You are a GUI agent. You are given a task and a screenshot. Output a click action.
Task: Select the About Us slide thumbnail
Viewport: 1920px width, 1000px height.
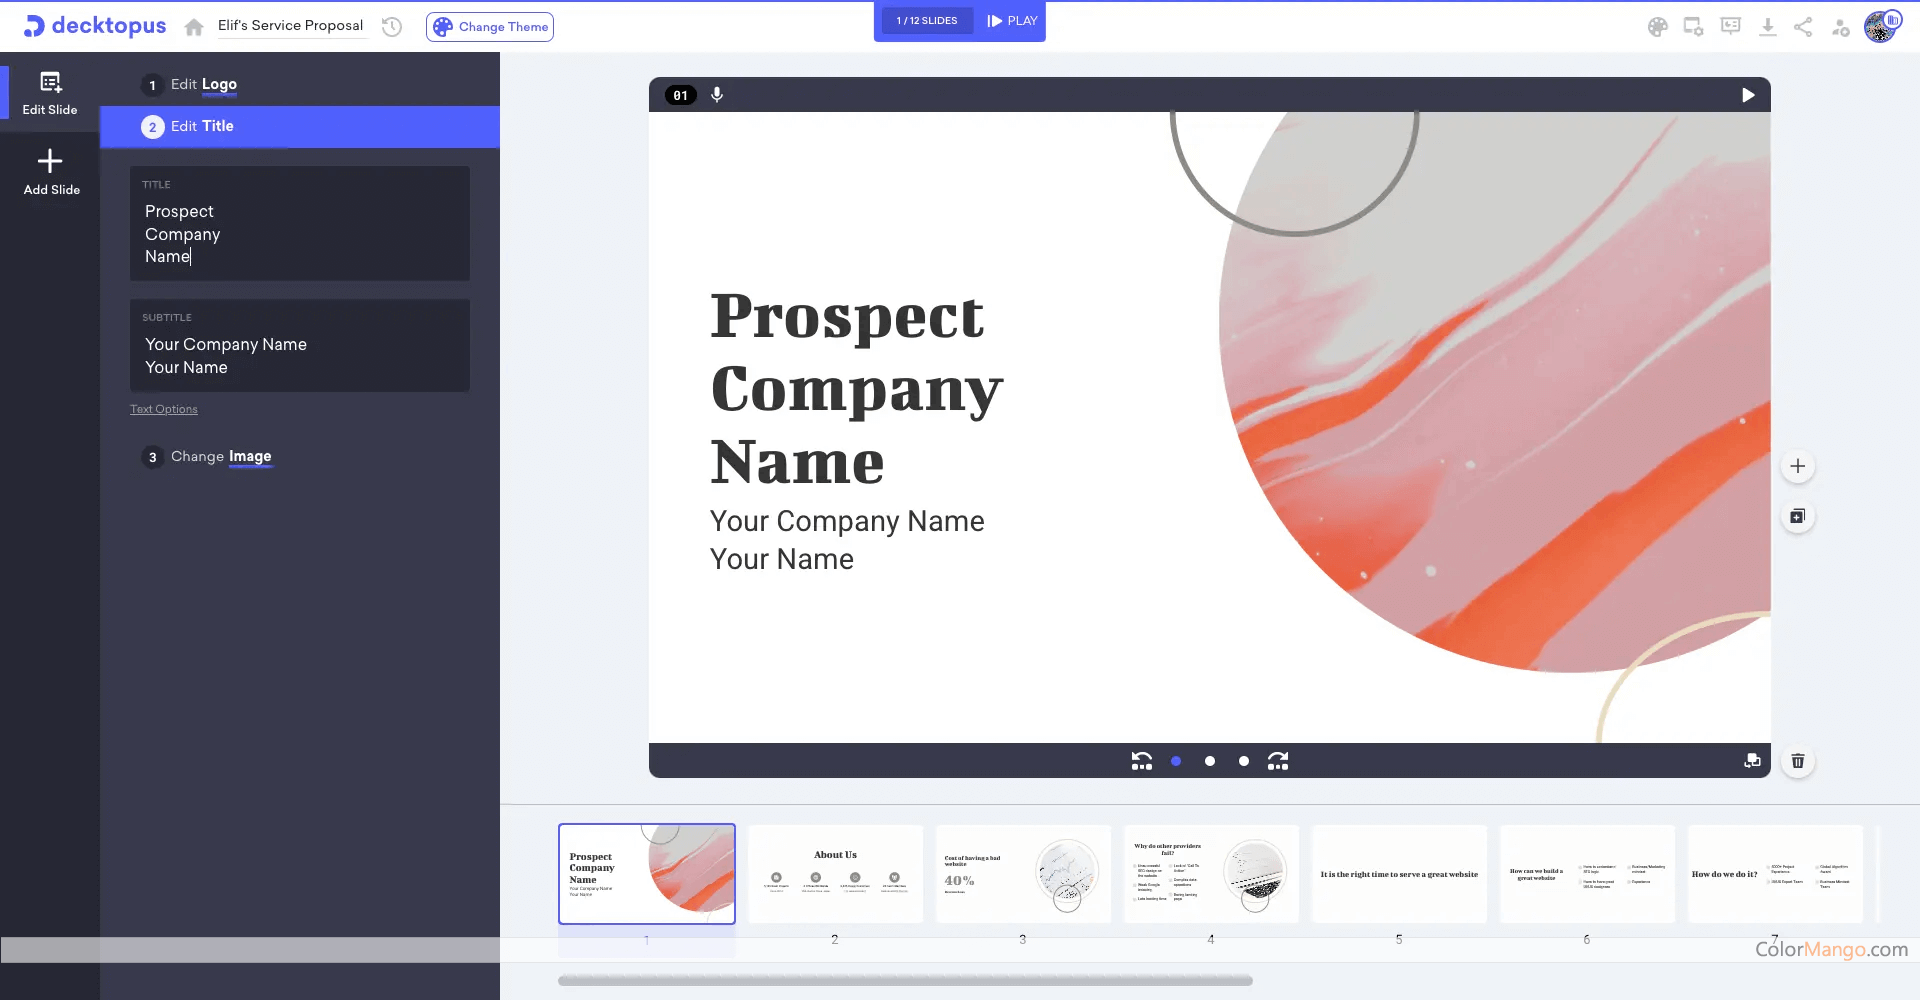click(x=835, y=874)
